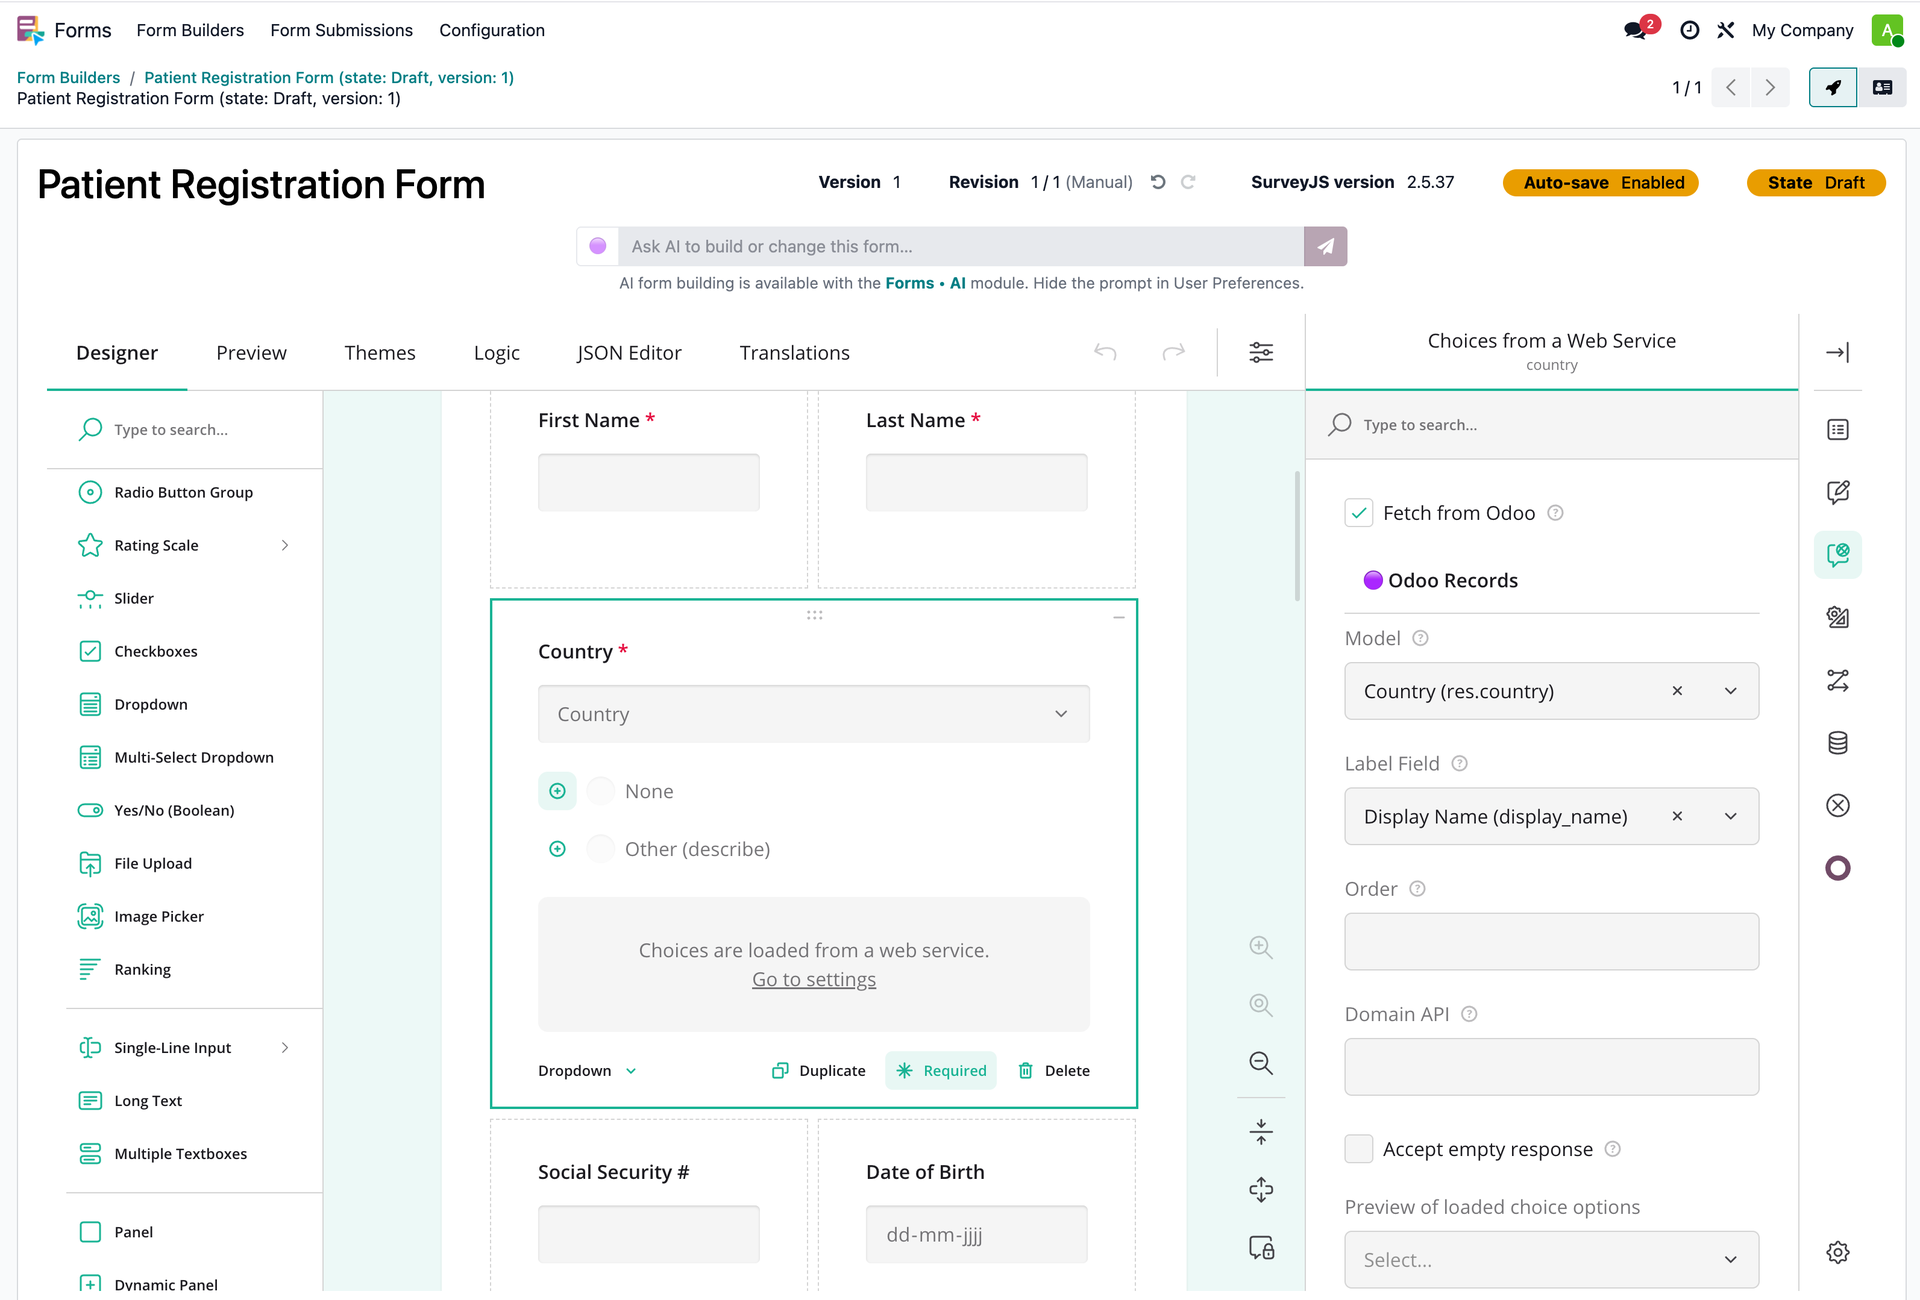Click the Domain API input field
1920x1300 pixels.
[1551, 1067]
